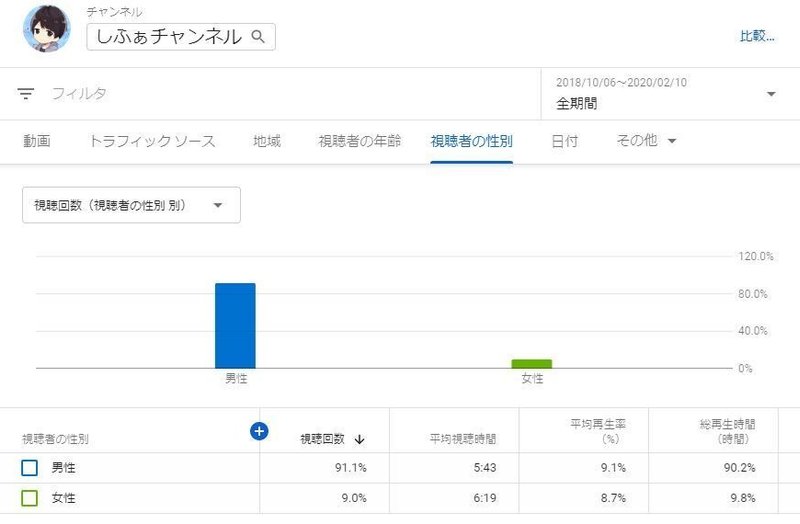Click the 9.8% total watch time value
This screenshot has width=800, height=524.
pos(743,498)
